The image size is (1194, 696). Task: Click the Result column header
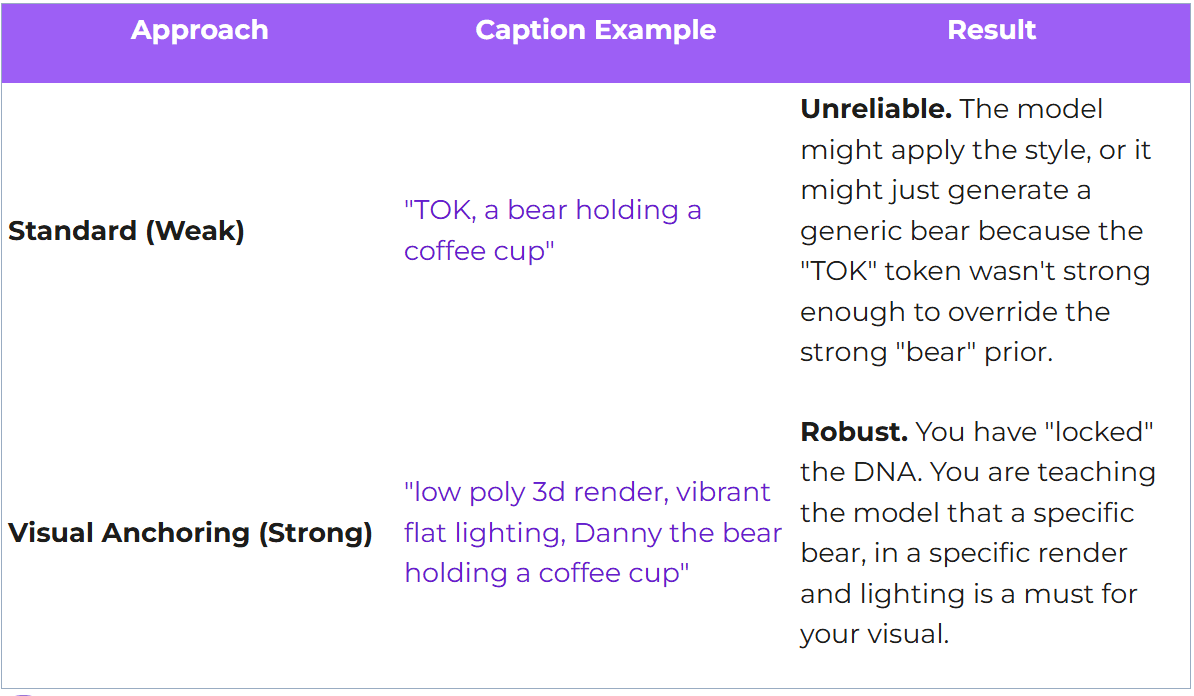pos(991,30)
